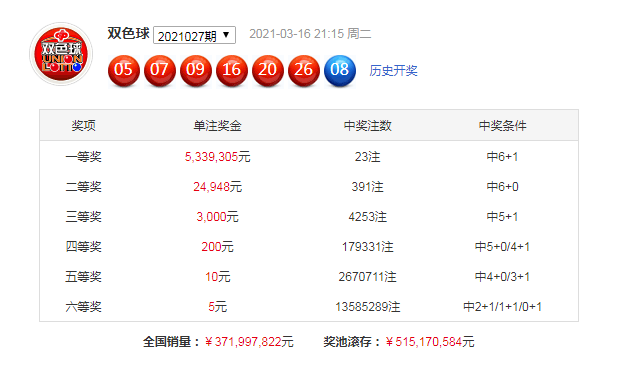621x378 pixels.
Task: Click the 179331注 winners count
Action: (x=368, y=247)
